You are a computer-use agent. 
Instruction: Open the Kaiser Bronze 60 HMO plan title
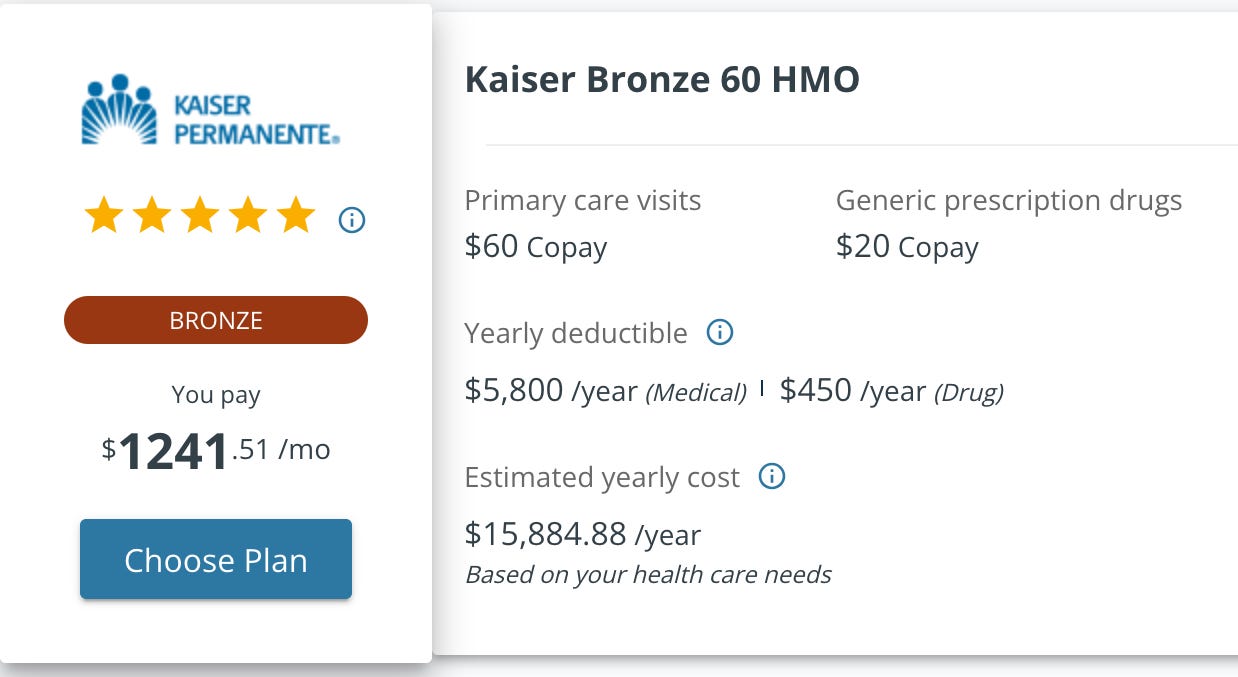[662, 80]
